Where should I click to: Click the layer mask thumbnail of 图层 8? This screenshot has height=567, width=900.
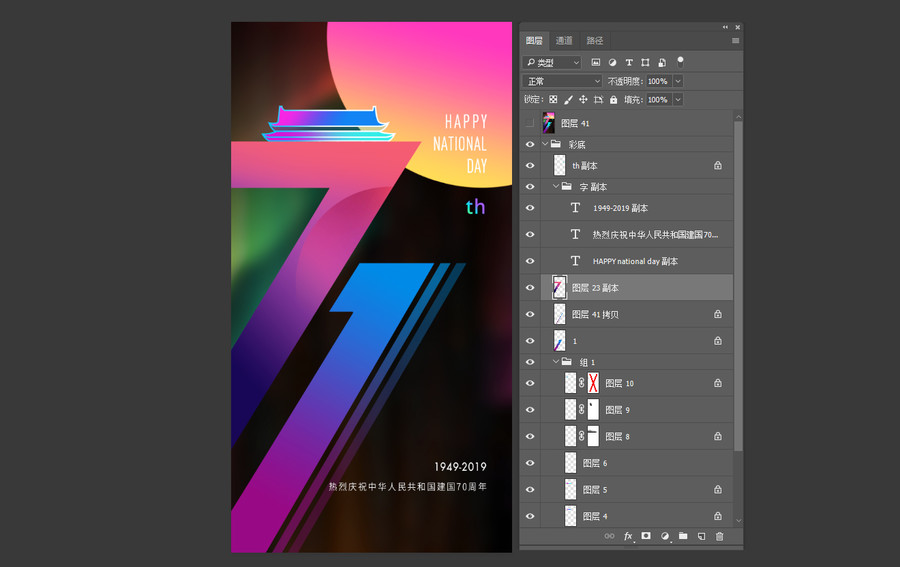[x=593, y=436]
